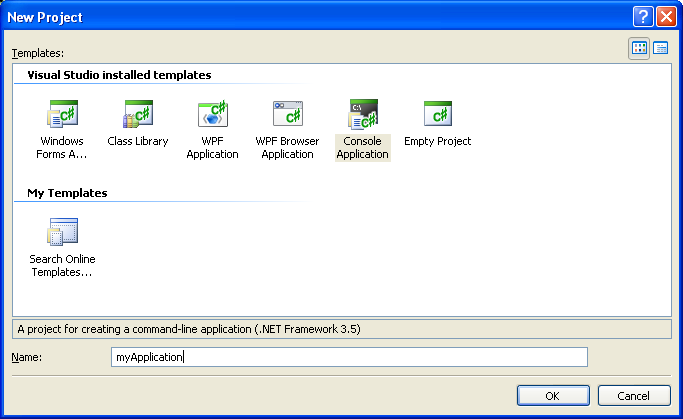Image resolution: width=683 pixels, height=419 pixels.
Task: Click the command-line application description text
Action: pos(189,329)
